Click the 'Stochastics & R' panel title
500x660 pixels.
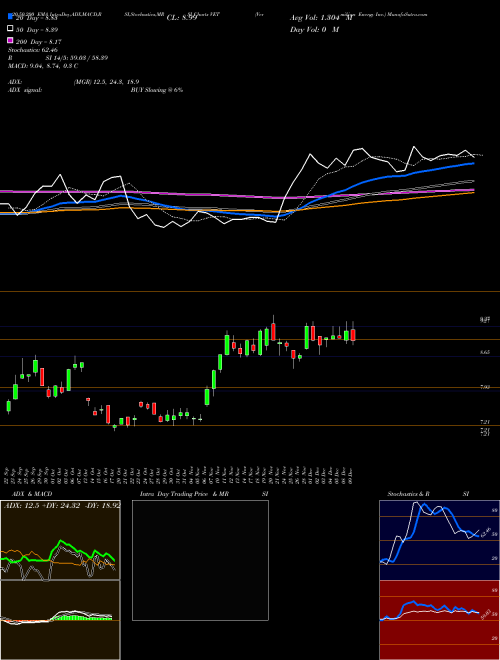408,494
